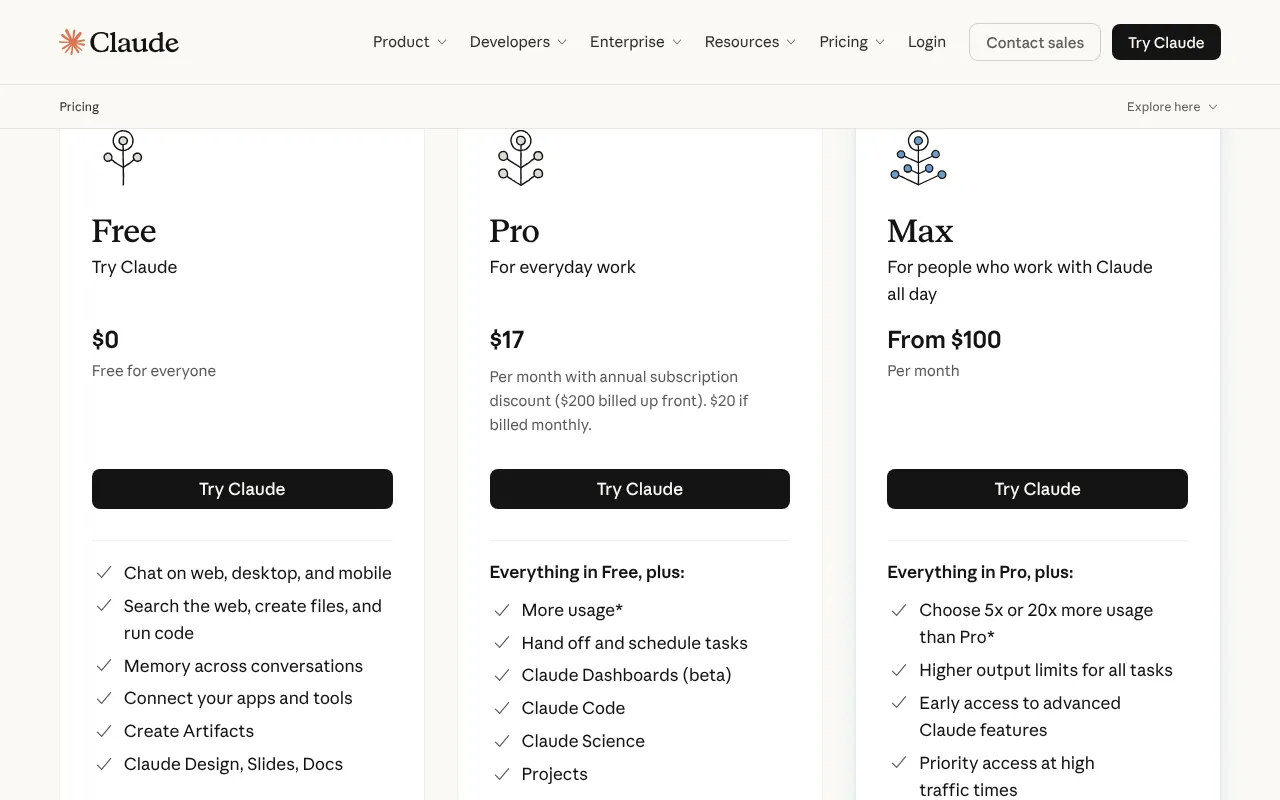Click Everything in Free, plus heading
The image size is (1280, 800).
pos(587,572)
